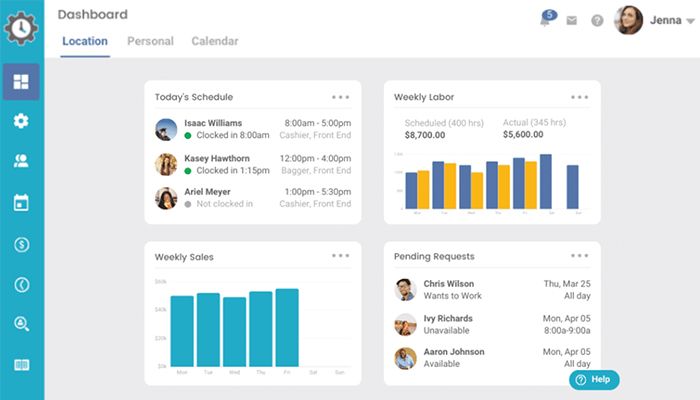Select the name Chris Wilson
The height and width of the screenshot is (400, 700).
tap(449, 283)
